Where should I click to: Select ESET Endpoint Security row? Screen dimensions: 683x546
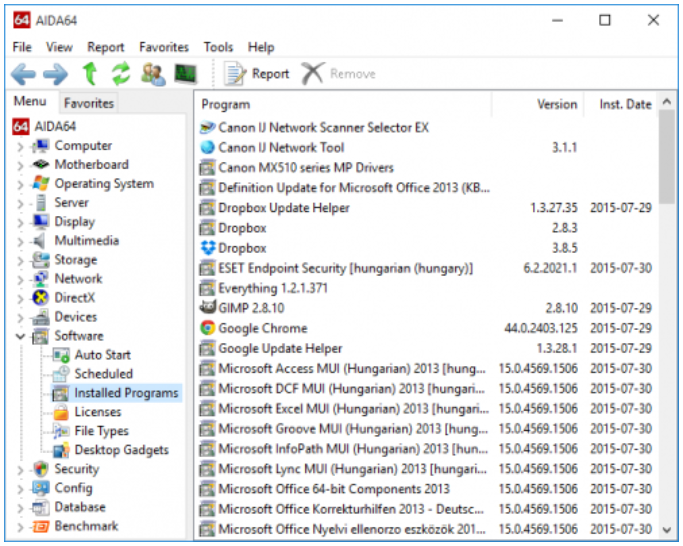click(426, 268)
